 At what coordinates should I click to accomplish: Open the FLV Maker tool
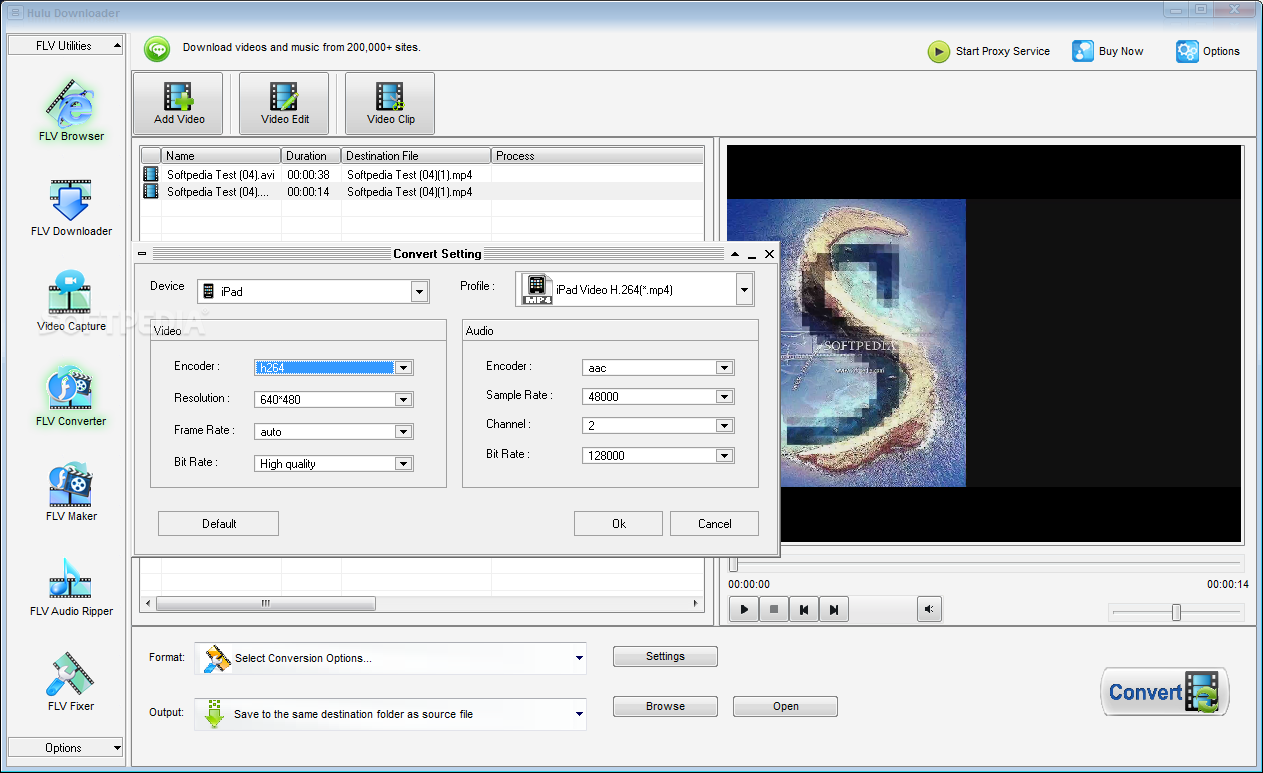click(x=70, y=492)
